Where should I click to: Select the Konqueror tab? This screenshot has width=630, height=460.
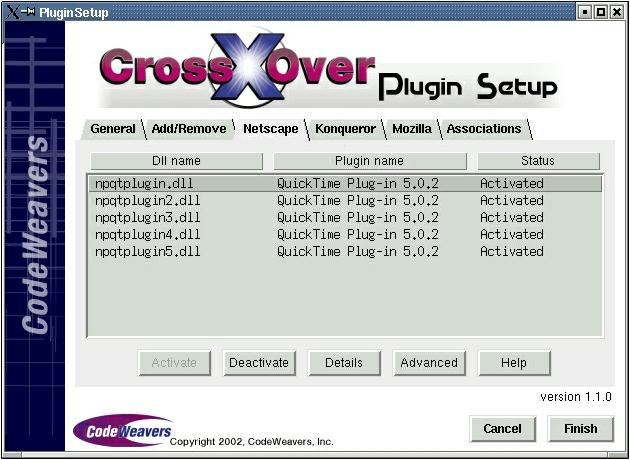point(345,129)
